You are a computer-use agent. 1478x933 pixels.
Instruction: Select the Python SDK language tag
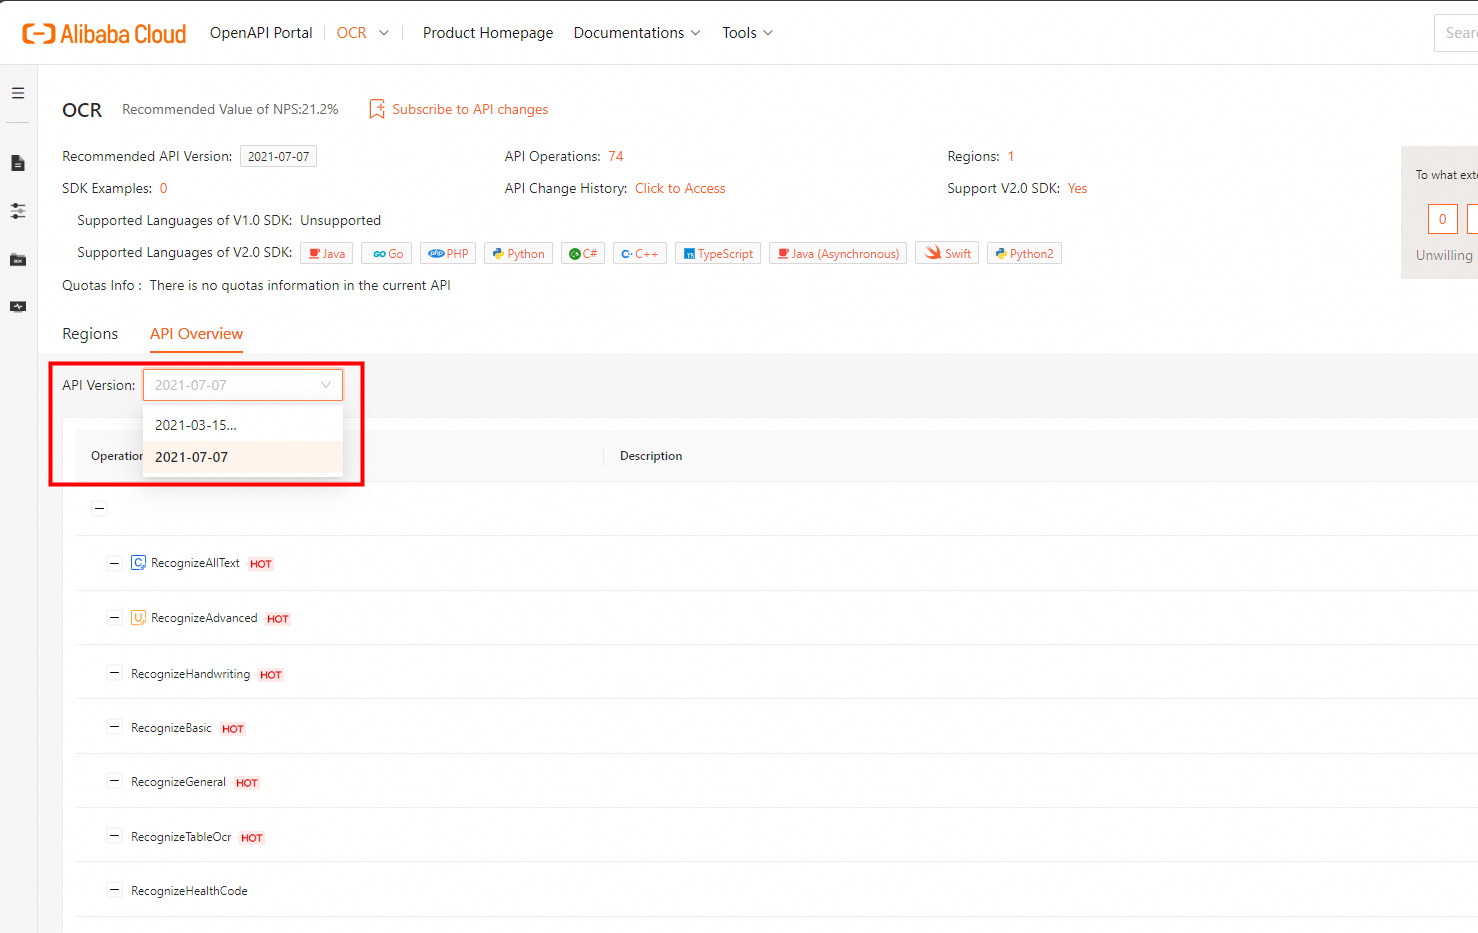click(518, 254)
